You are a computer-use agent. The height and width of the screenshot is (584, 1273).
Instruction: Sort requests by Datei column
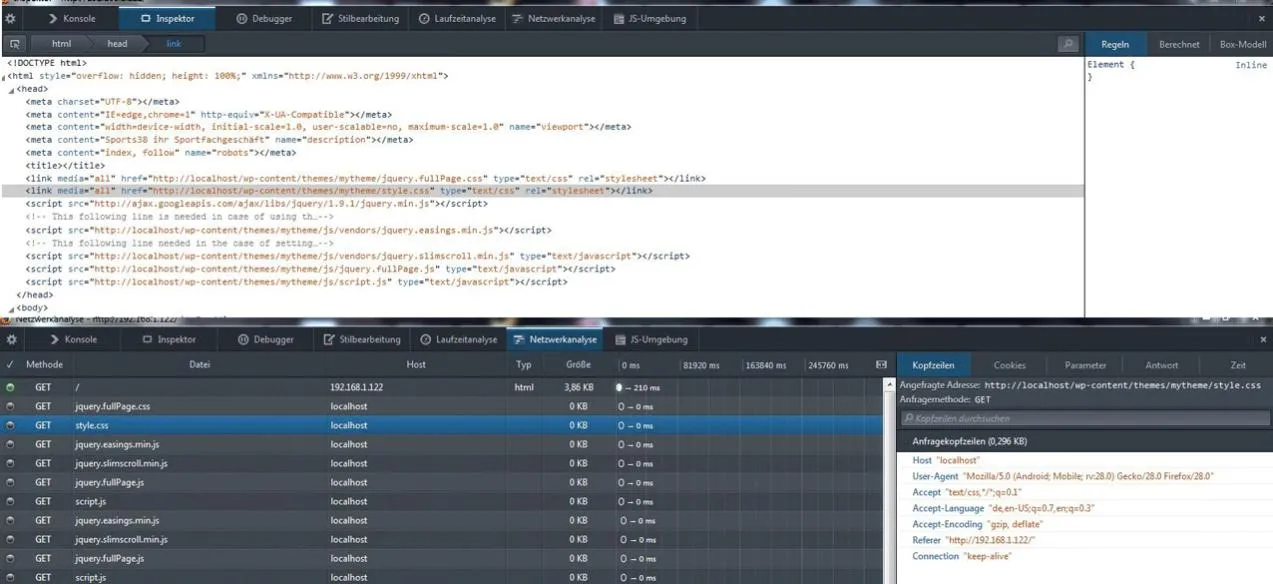point(200,365)
